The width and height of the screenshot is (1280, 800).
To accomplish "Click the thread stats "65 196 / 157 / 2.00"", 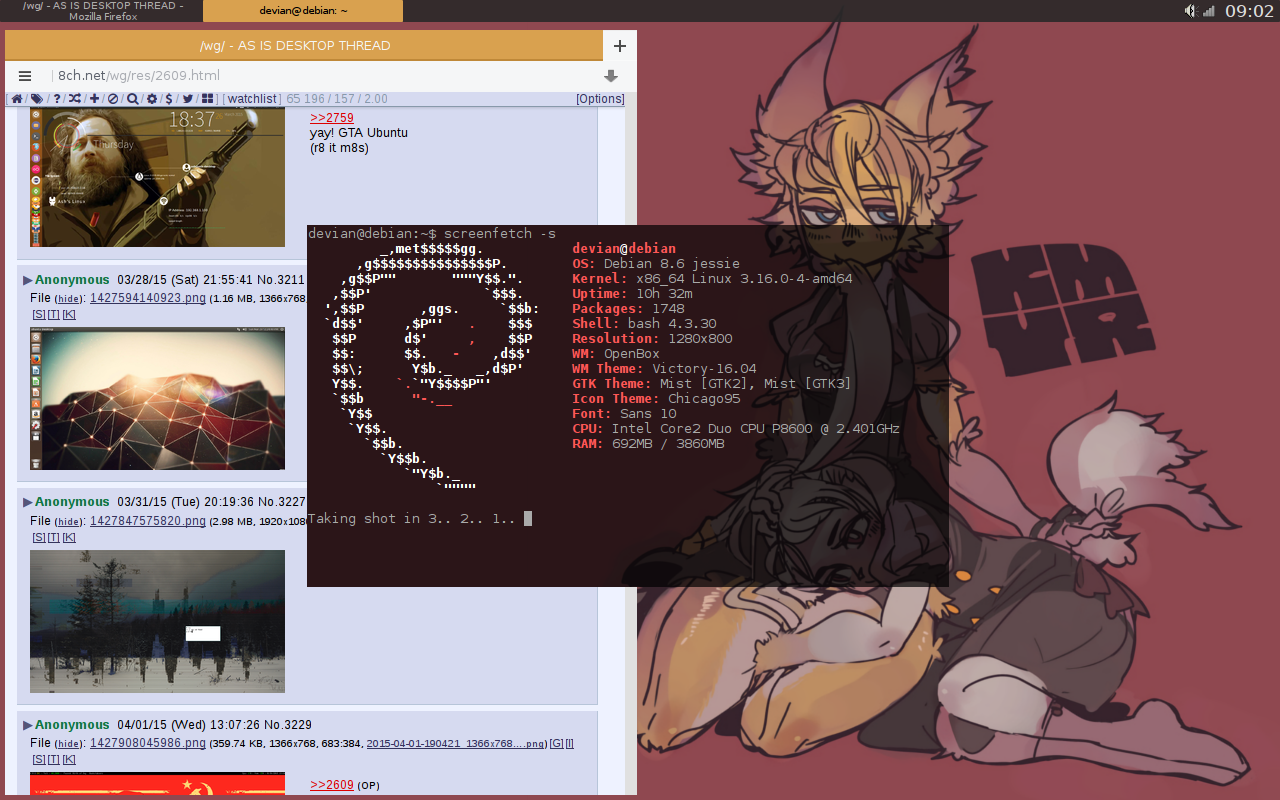I will click(x=337, y=99).
